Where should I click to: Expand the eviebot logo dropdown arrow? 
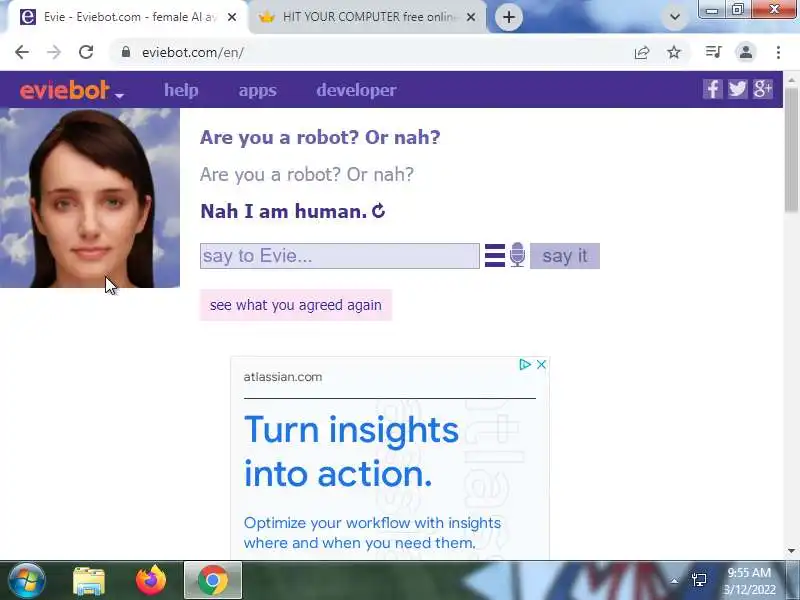click(119, 95)
